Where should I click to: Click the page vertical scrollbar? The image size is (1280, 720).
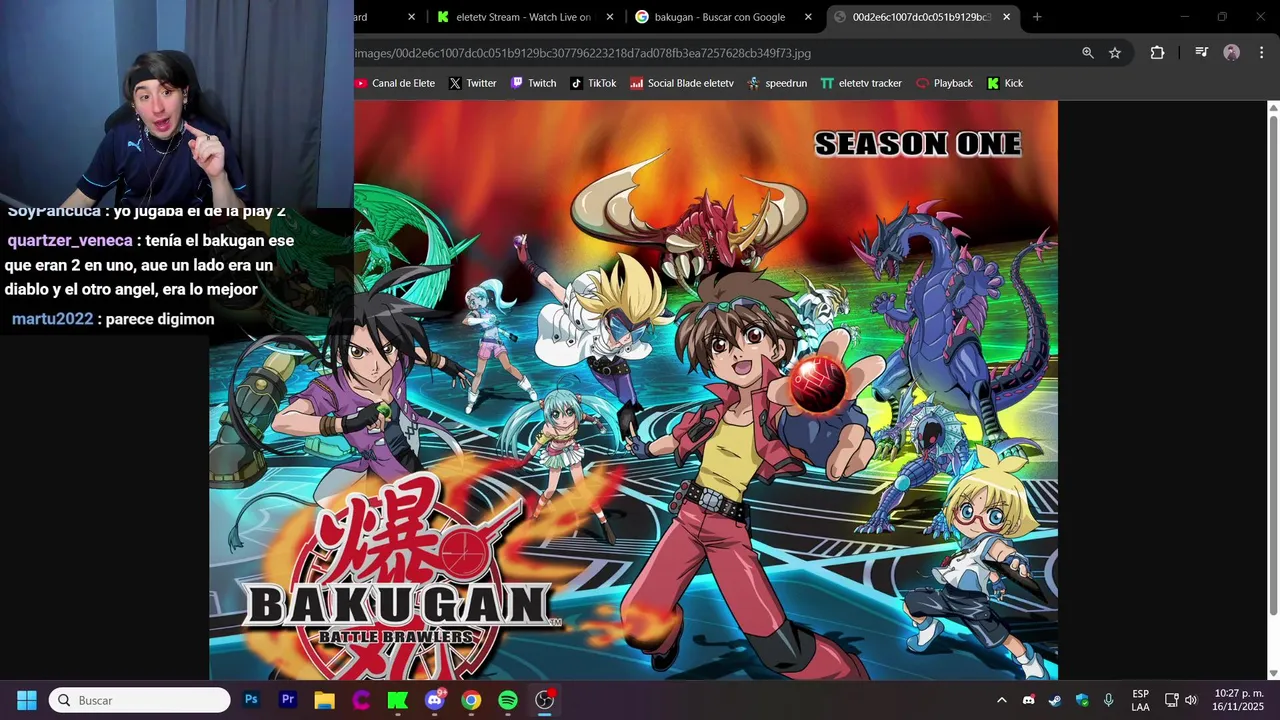[x=1273, y=365]
